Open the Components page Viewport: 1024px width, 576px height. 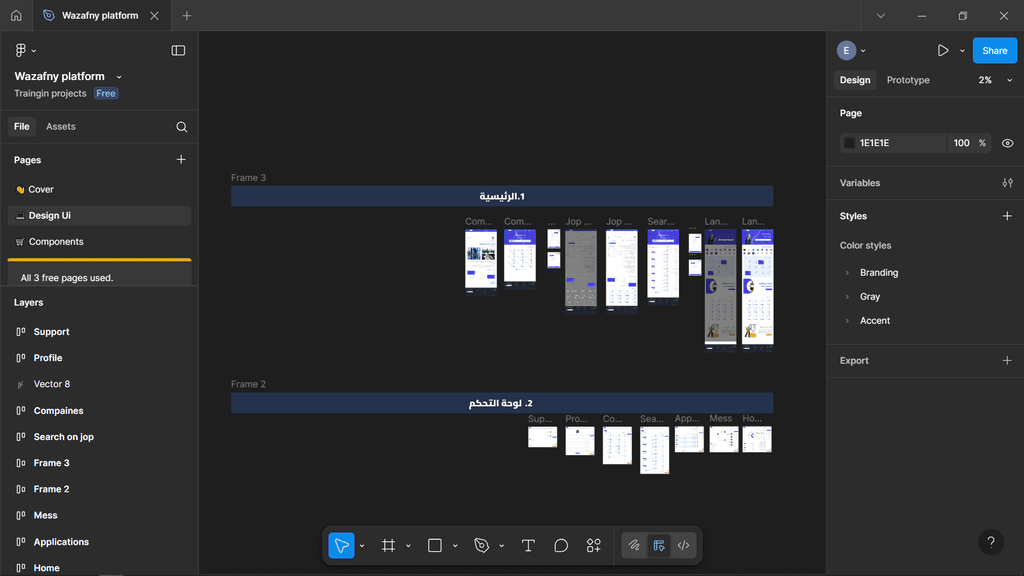(x=56, y=242)
